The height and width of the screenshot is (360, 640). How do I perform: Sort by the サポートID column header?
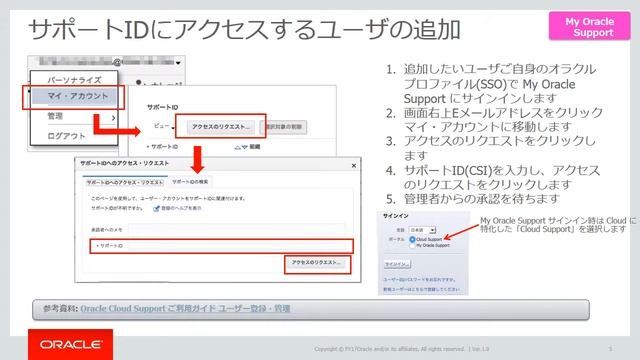click(x=164, y=147)
